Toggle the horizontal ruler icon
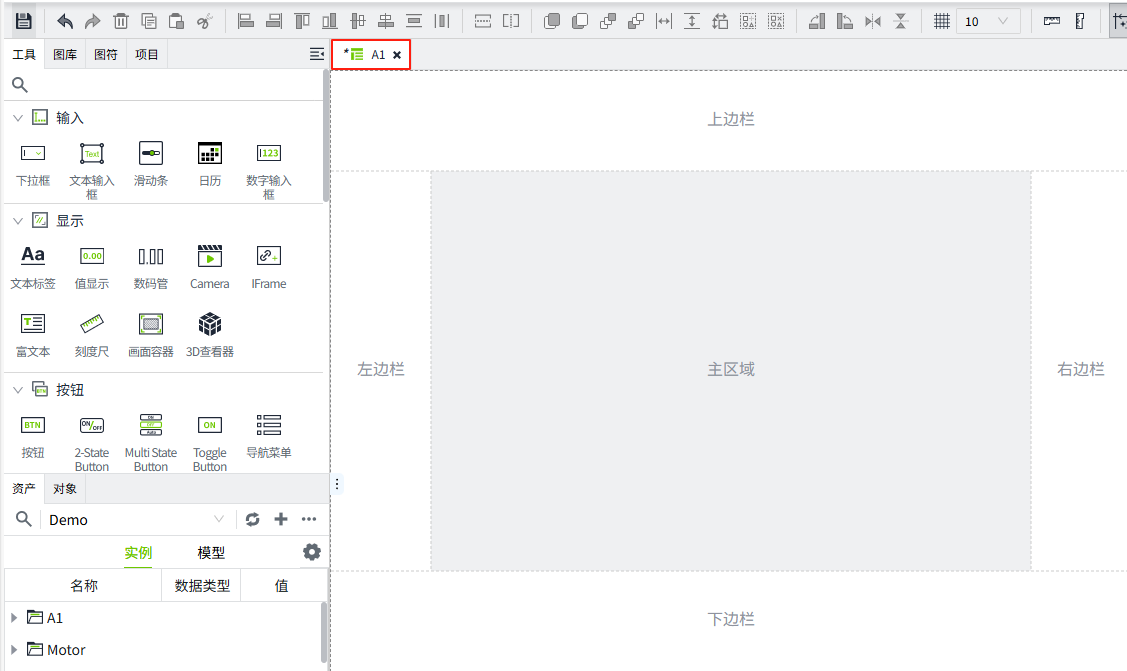This screenshot has height=671, width=1127. (x=1051, y=21)
